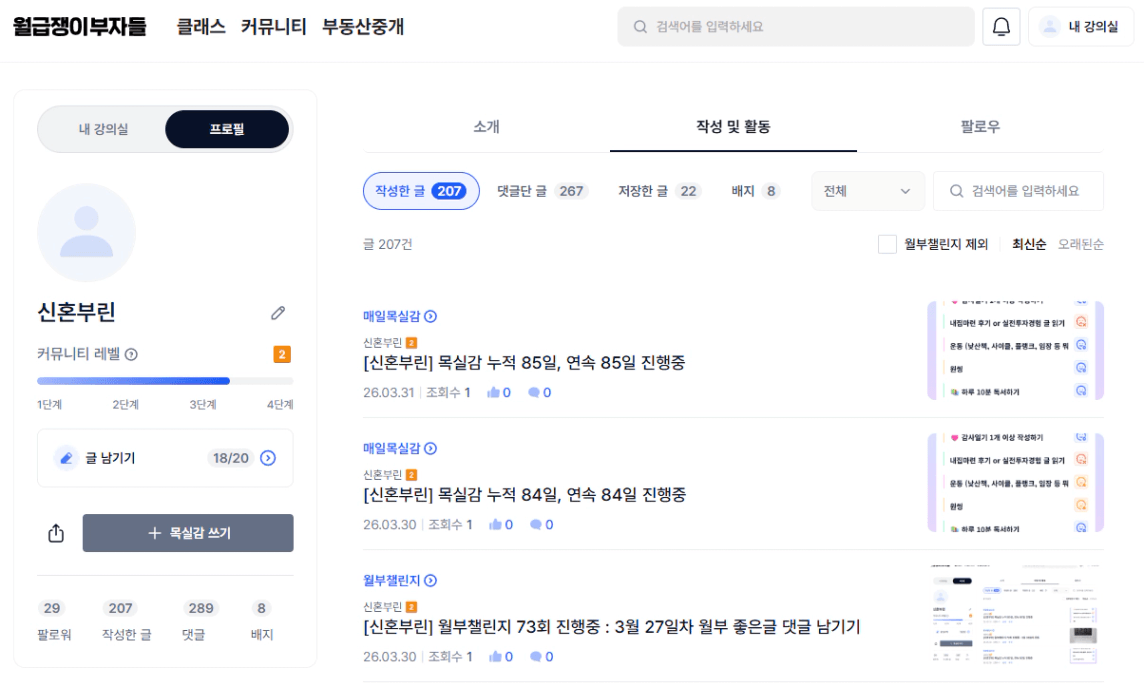Show the 댓글단 글 267 list
Viewport: 1144px width, 687px height.
(541, 191)
